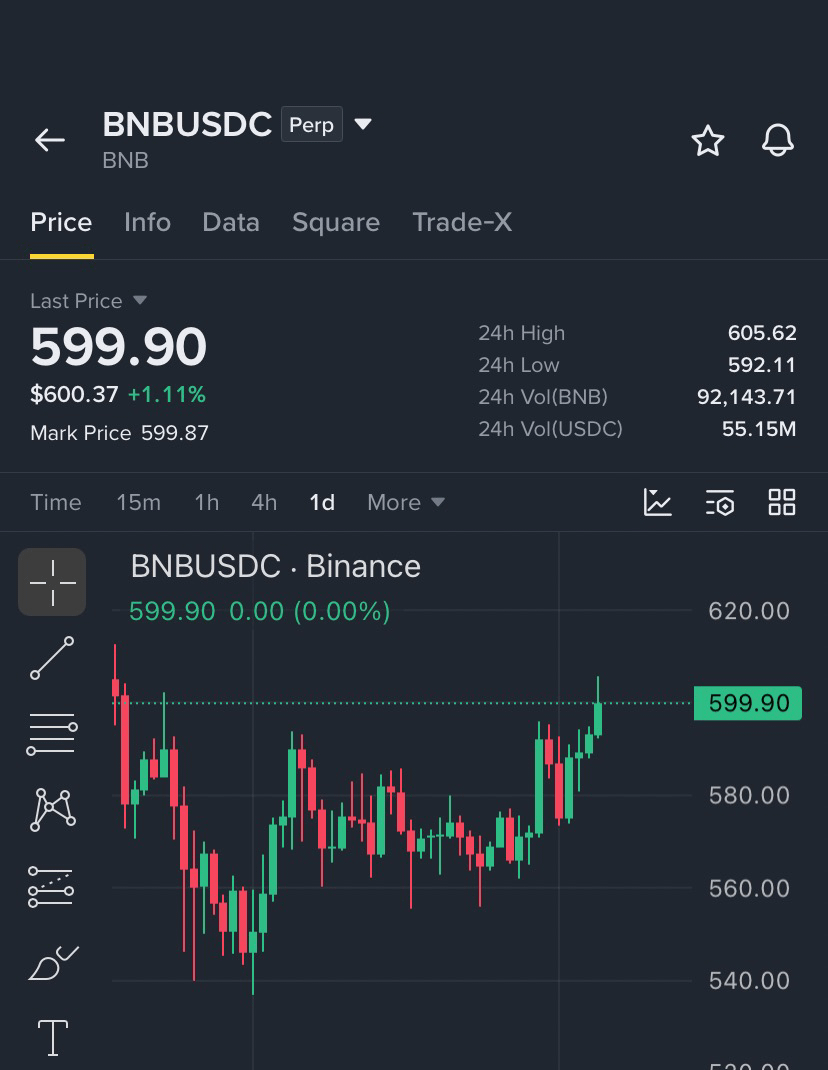The width and height of the screenshot is (828, 1070).
Task: Go back using the left arrow
Action: coord(50,140)
